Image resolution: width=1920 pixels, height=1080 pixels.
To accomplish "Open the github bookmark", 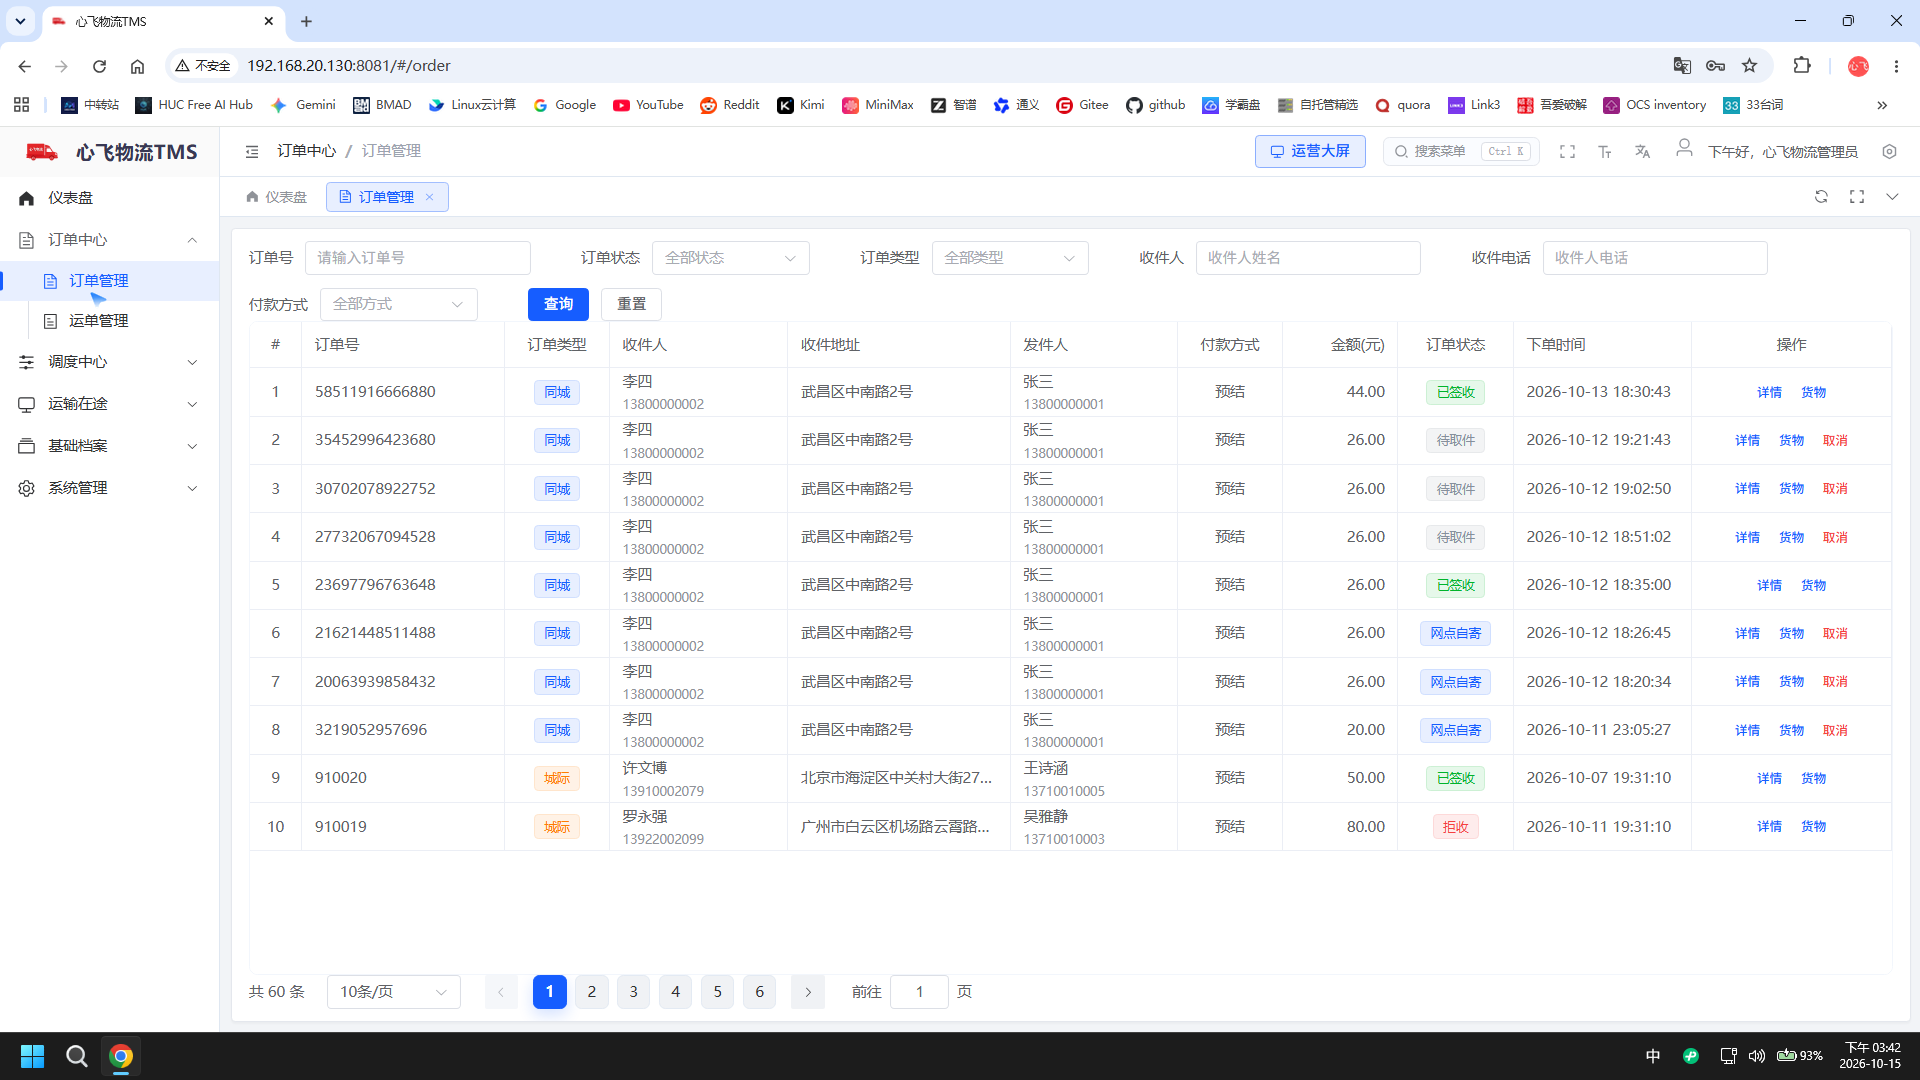I will pyautogui.click(x=1155, y=105).
